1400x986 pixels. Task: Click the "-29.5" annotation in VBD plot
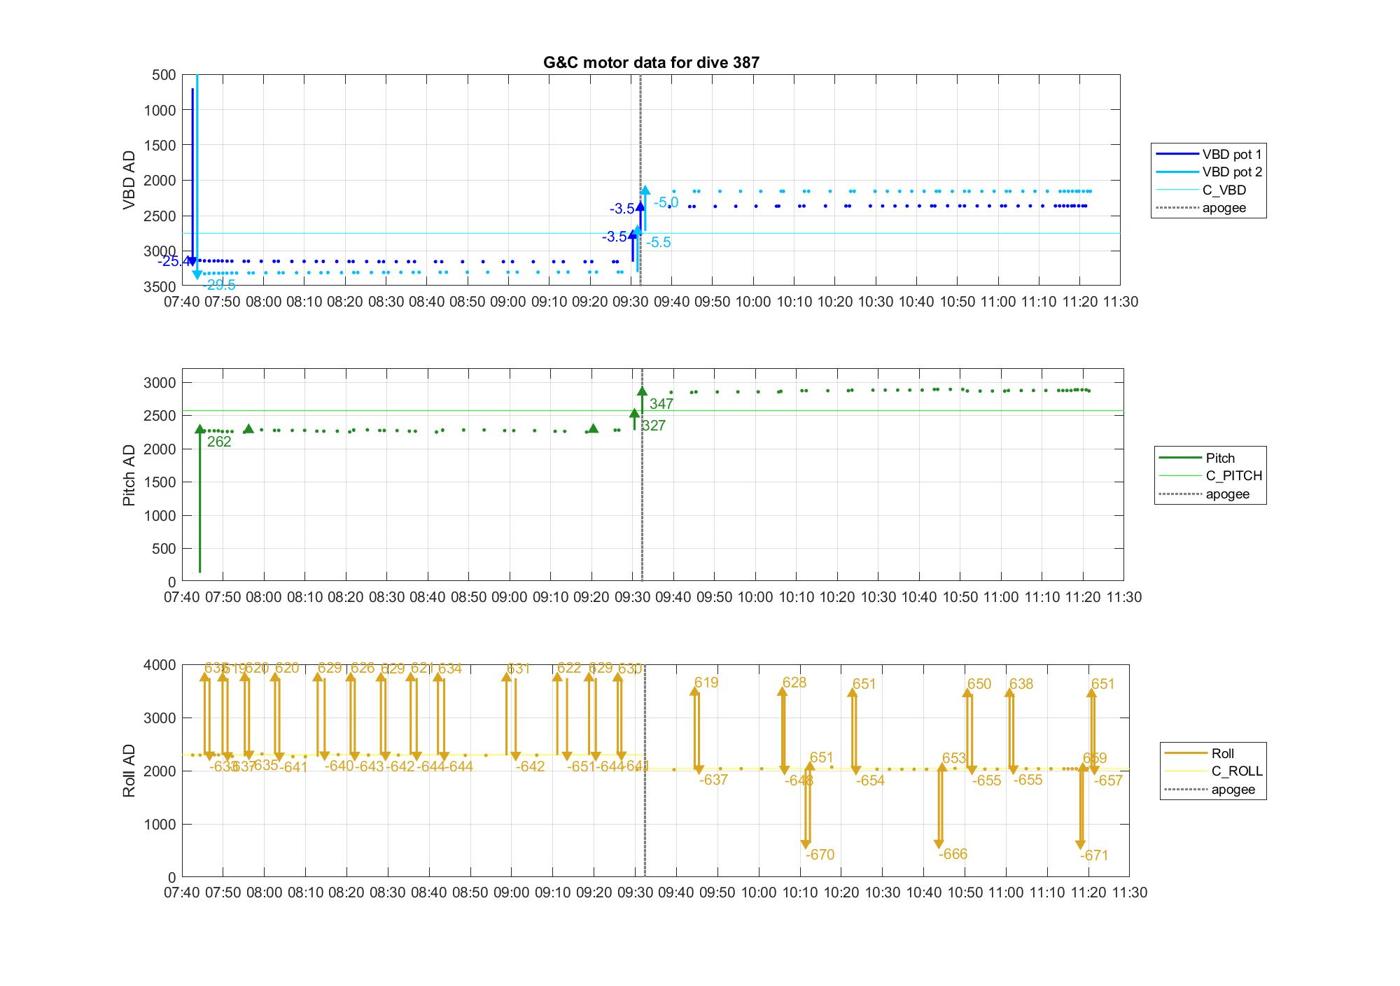pyautogui.click(x=220, y=285)
